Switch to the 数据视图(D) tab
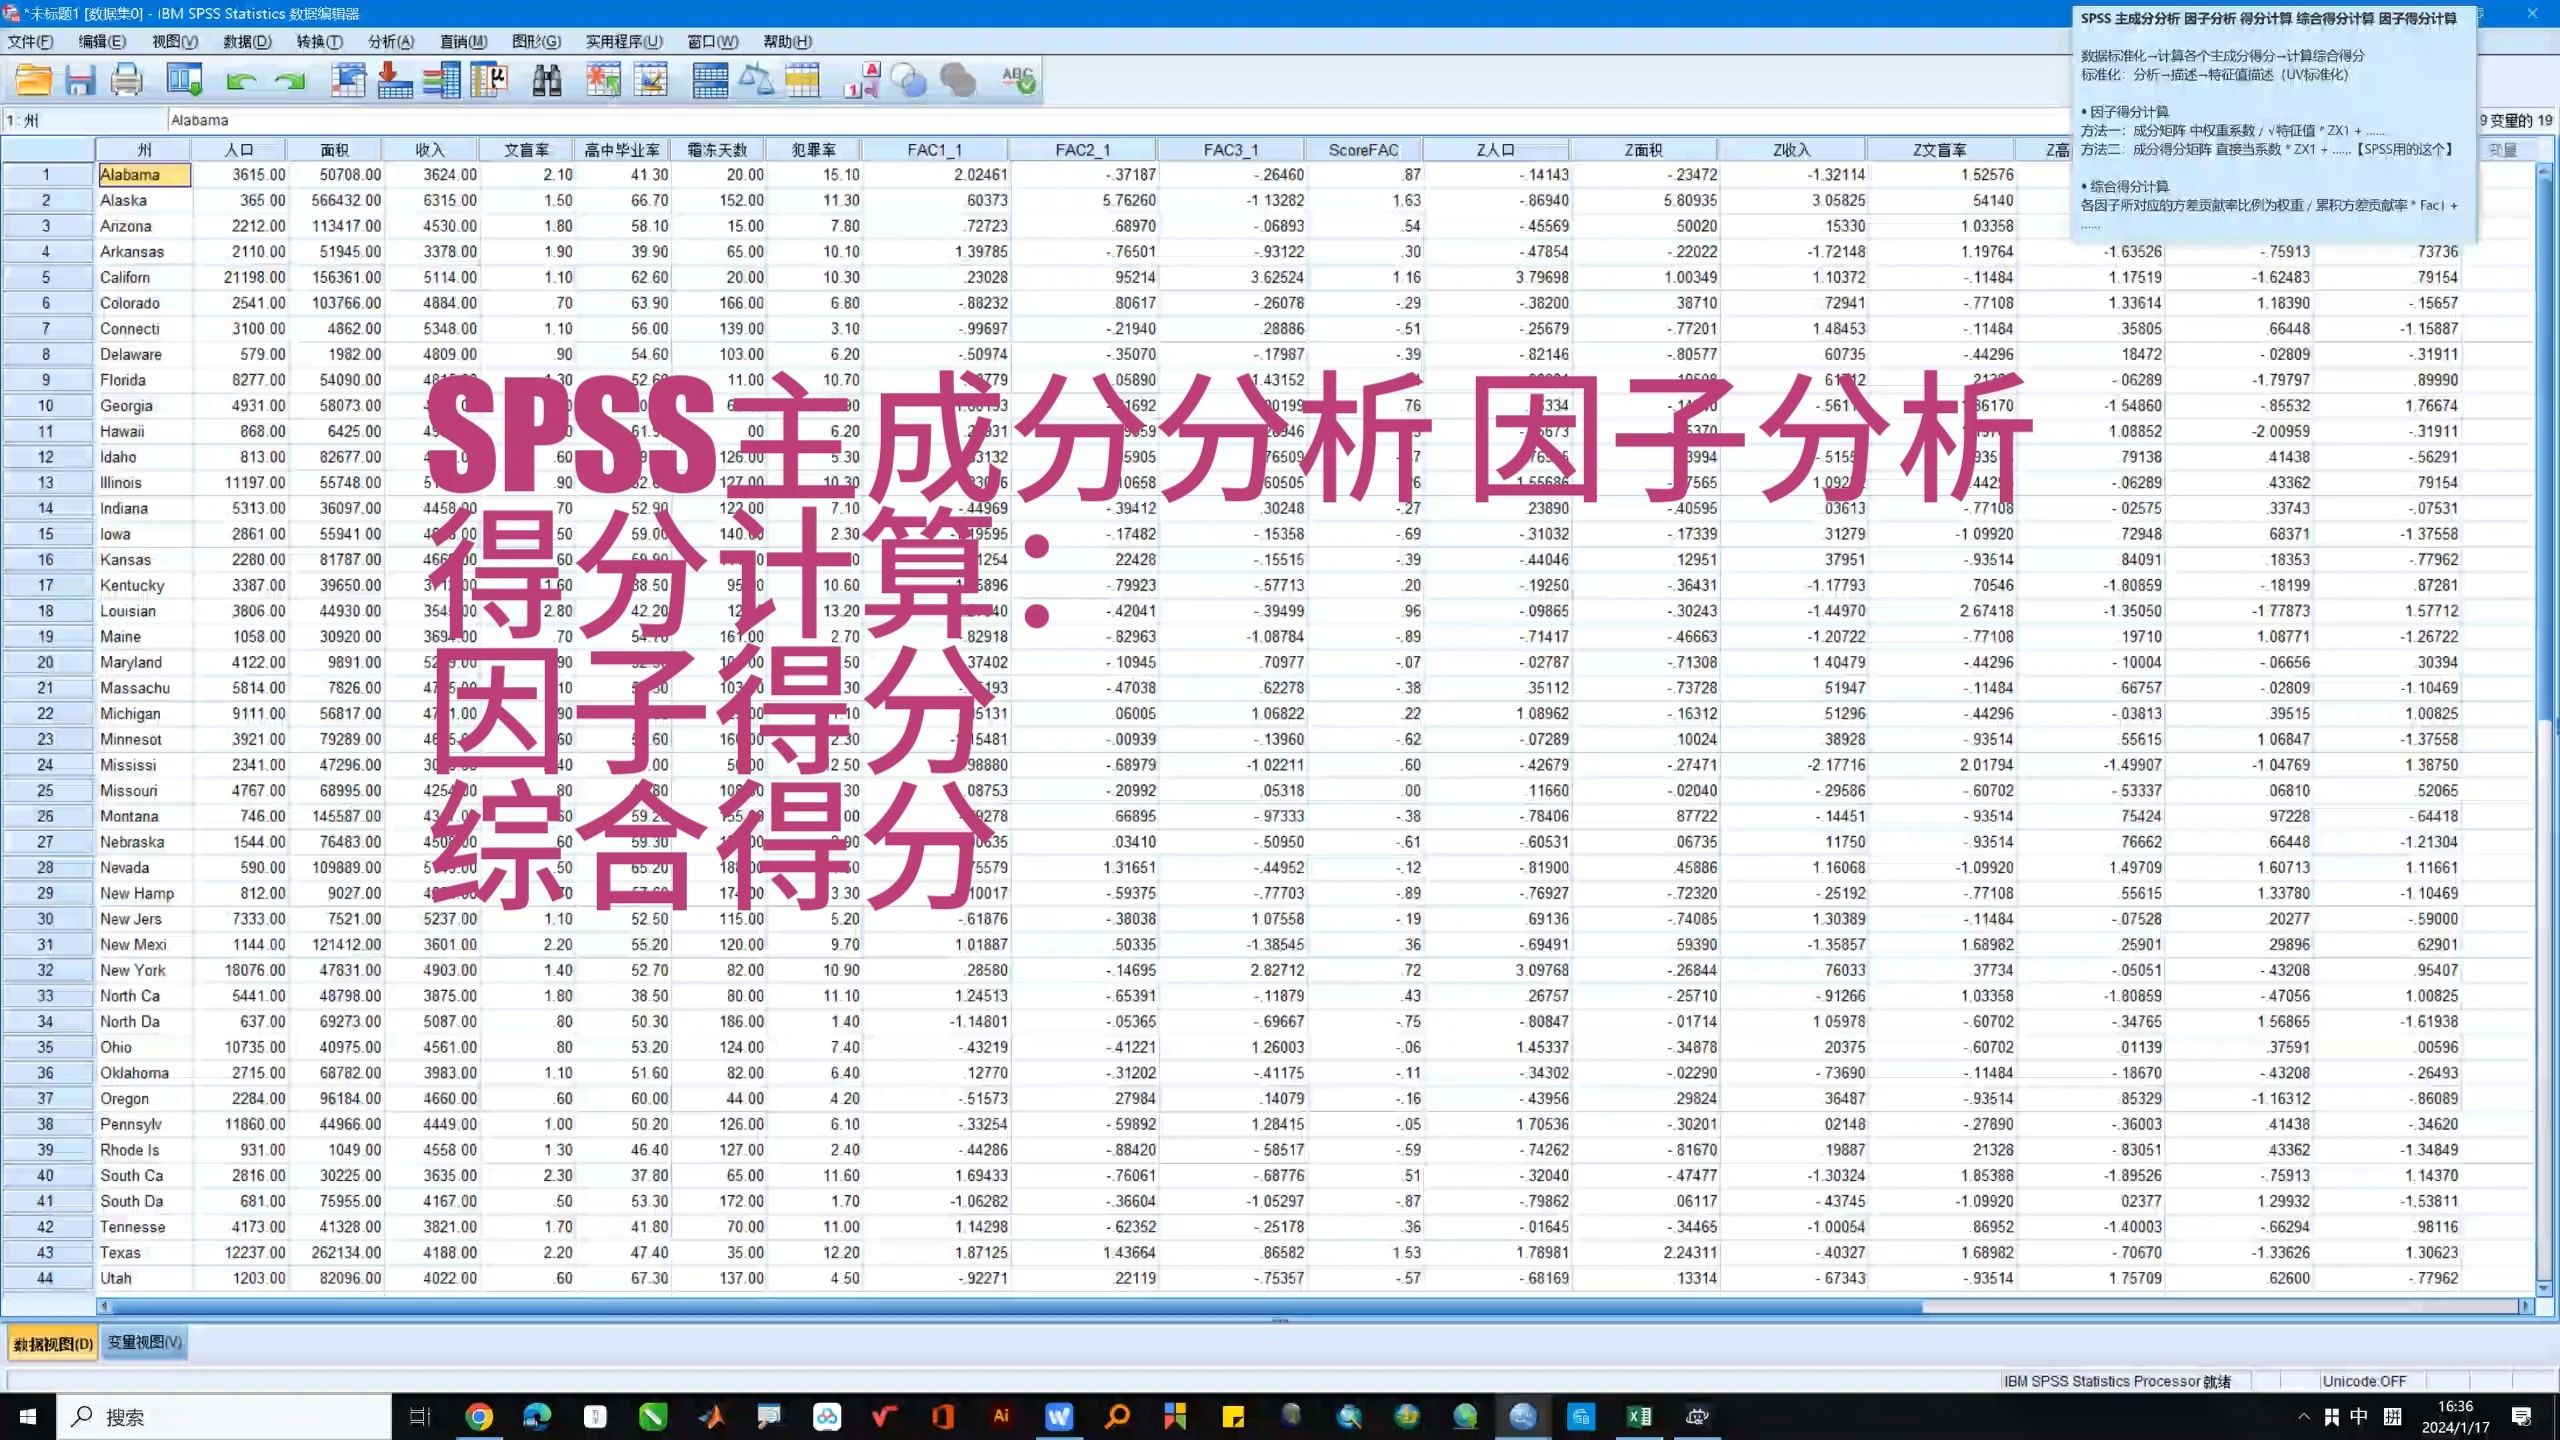The width and height of the screenshot is (2560, 1440). click(53, 1343)
